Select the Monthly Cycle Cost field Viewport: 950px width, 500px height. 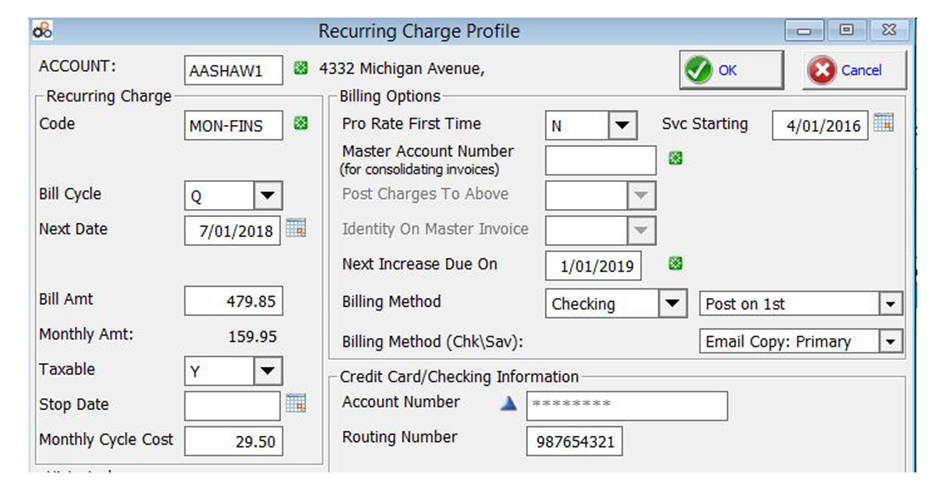tap(233, 441)
